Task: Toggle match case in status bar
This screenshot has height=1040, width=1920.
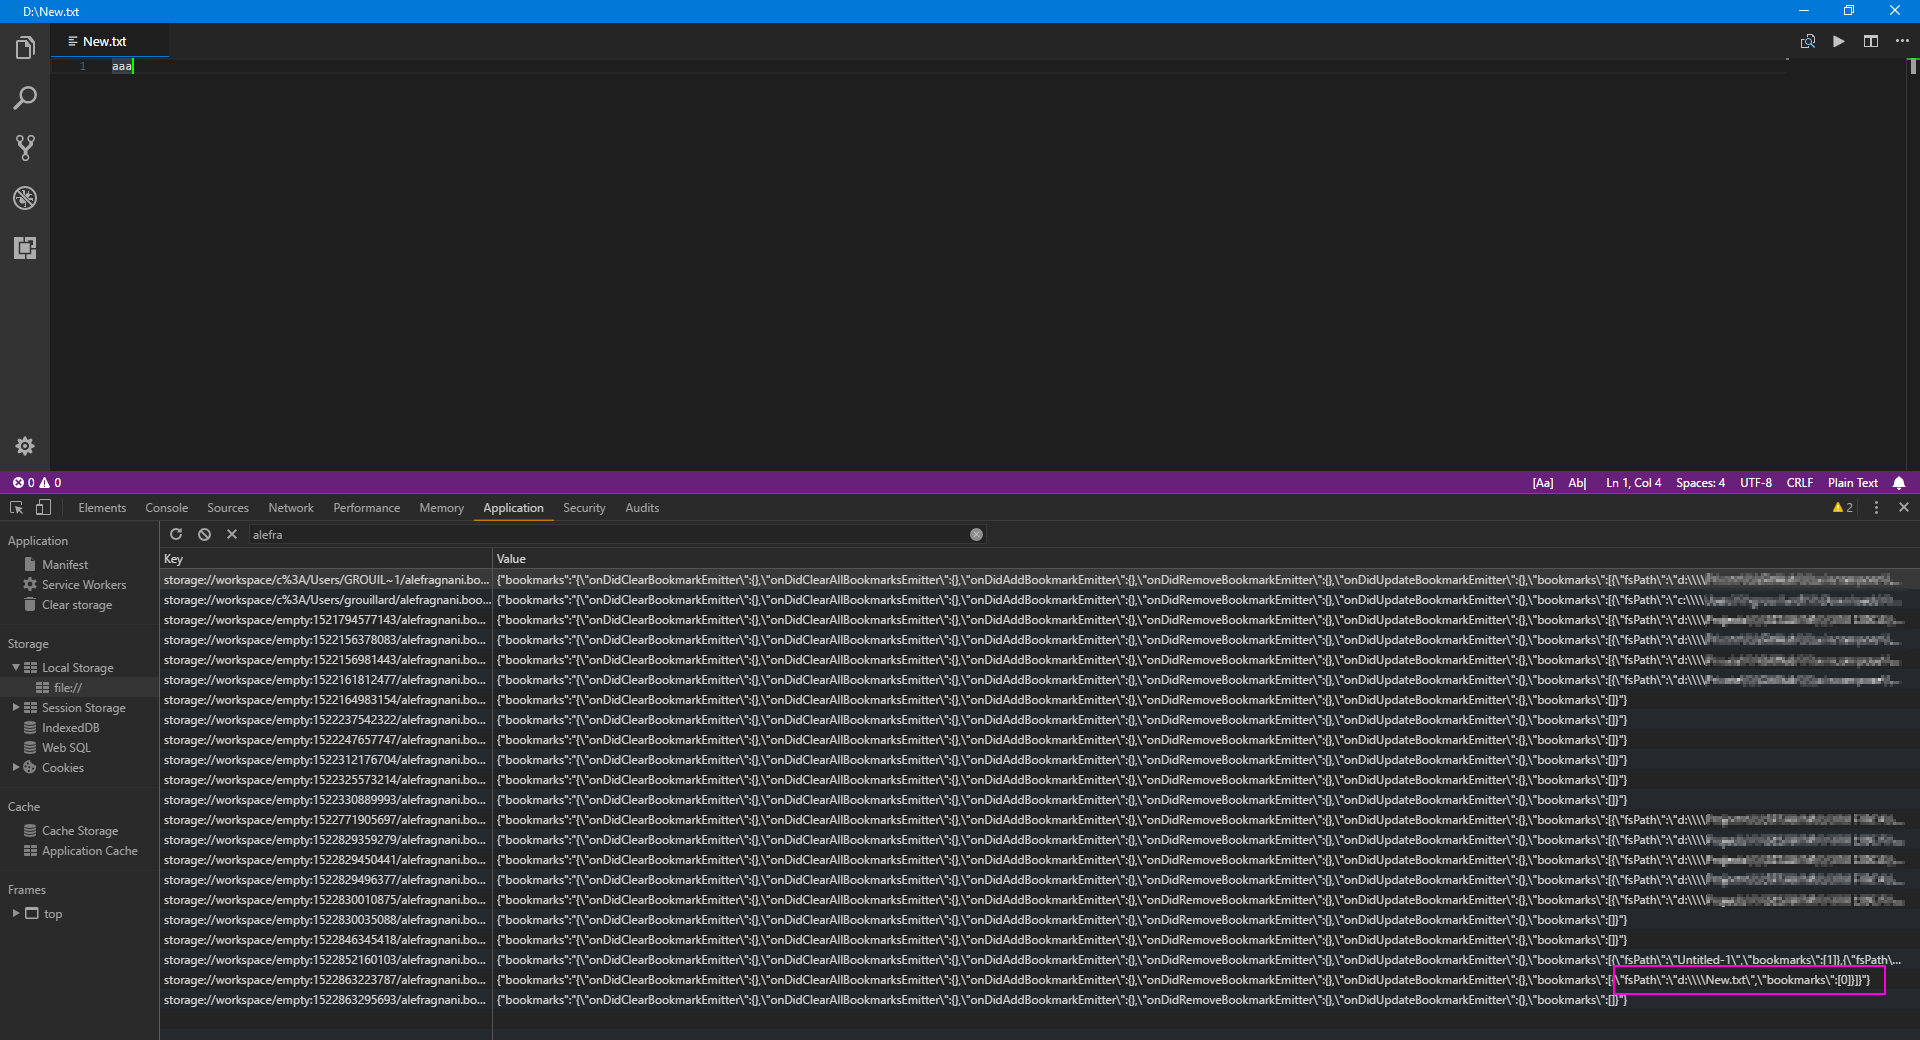Action: (x=1542, y=482)
